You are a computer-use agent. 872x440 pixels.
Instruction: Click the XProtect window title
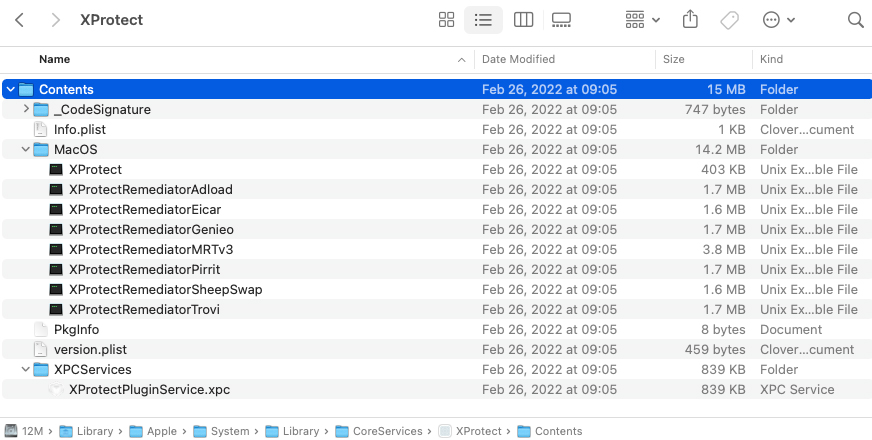click(x=111, y=20)
